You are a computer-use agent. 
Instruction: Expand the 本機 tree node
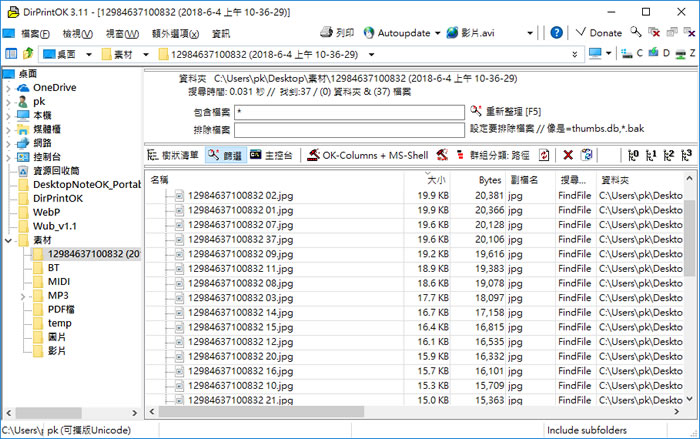(8, 116)
